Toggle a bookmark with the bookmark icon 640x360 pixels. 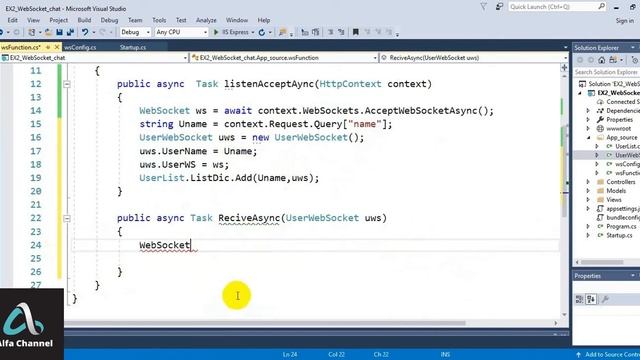[356, 32]
